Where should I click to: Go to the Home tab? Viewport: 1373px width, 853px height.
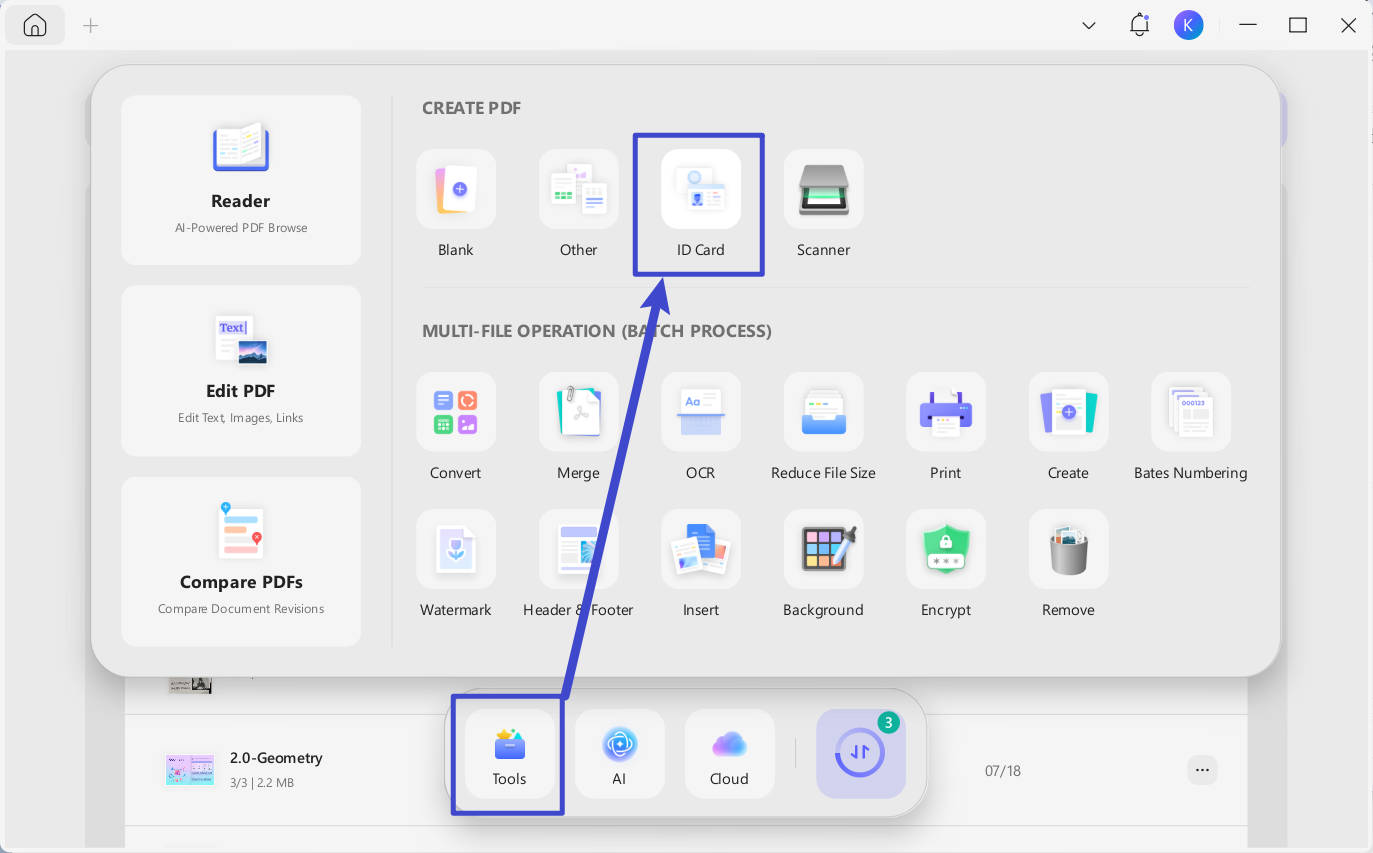coord(35,26)
